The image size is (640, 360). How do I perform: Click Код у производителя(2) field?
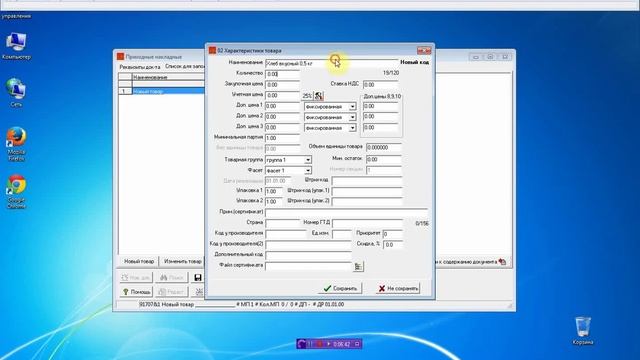[308, 244]
